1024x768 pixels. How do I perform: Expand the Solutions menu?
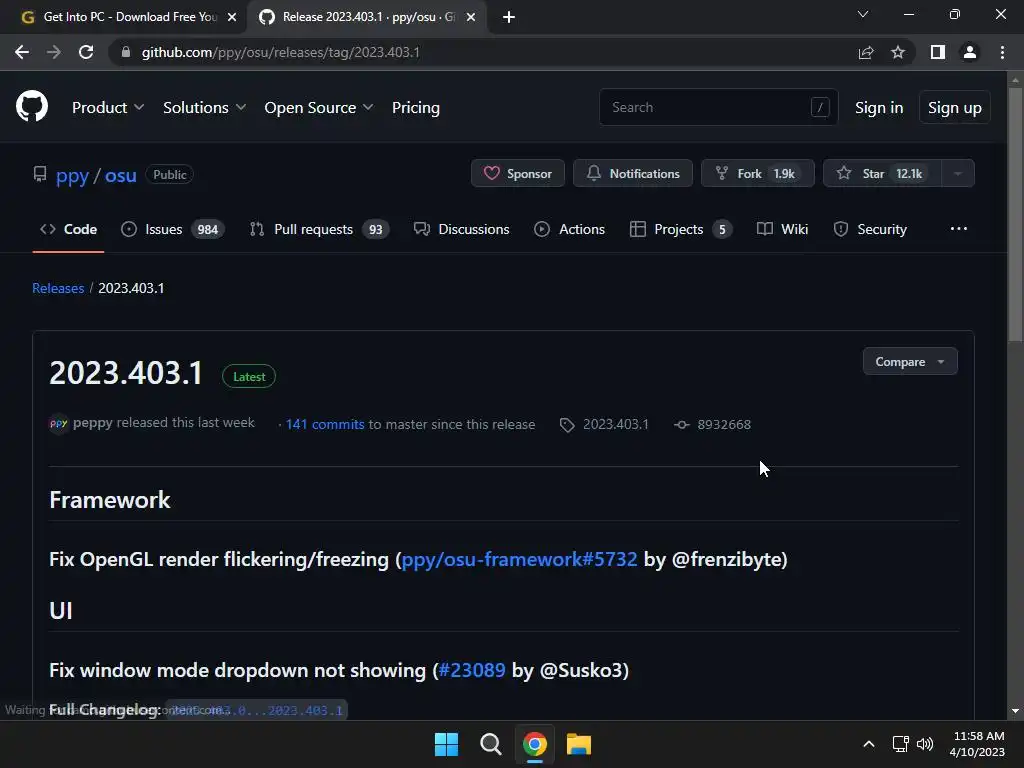point(204,107)
